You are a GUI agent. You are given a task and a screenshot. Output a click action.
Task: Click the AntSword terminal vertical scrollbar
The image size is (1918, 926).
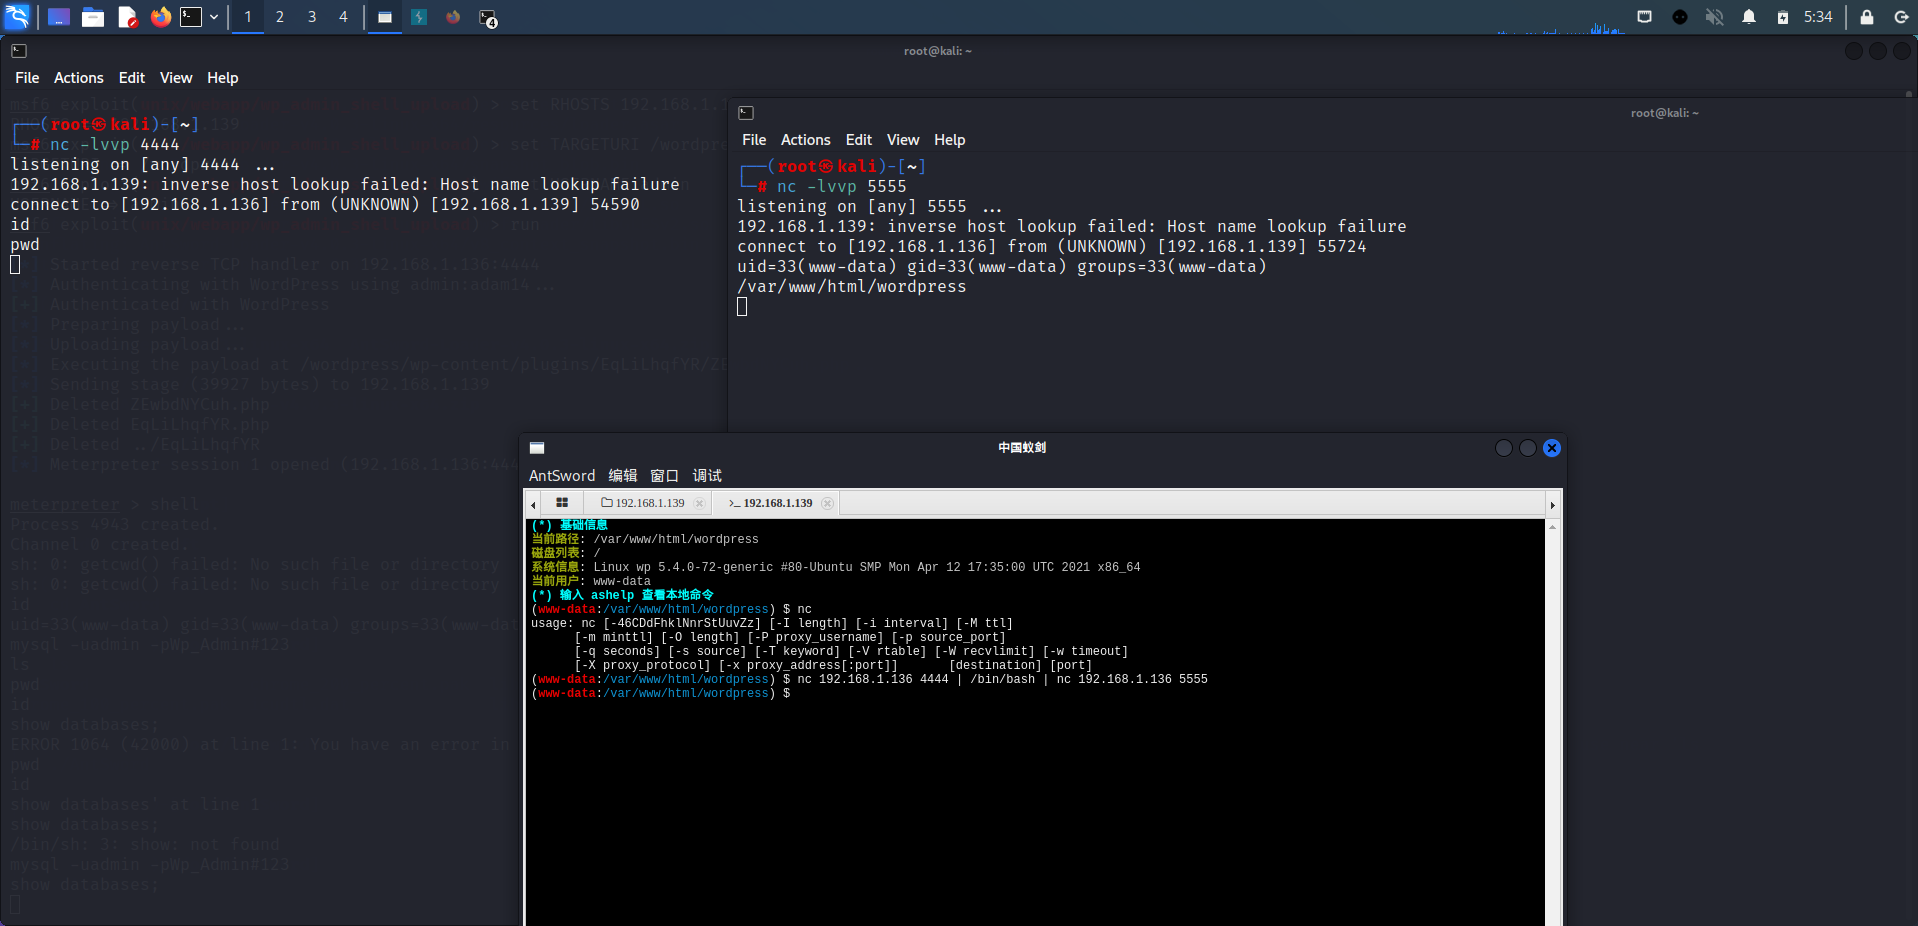click(1552, 722)
